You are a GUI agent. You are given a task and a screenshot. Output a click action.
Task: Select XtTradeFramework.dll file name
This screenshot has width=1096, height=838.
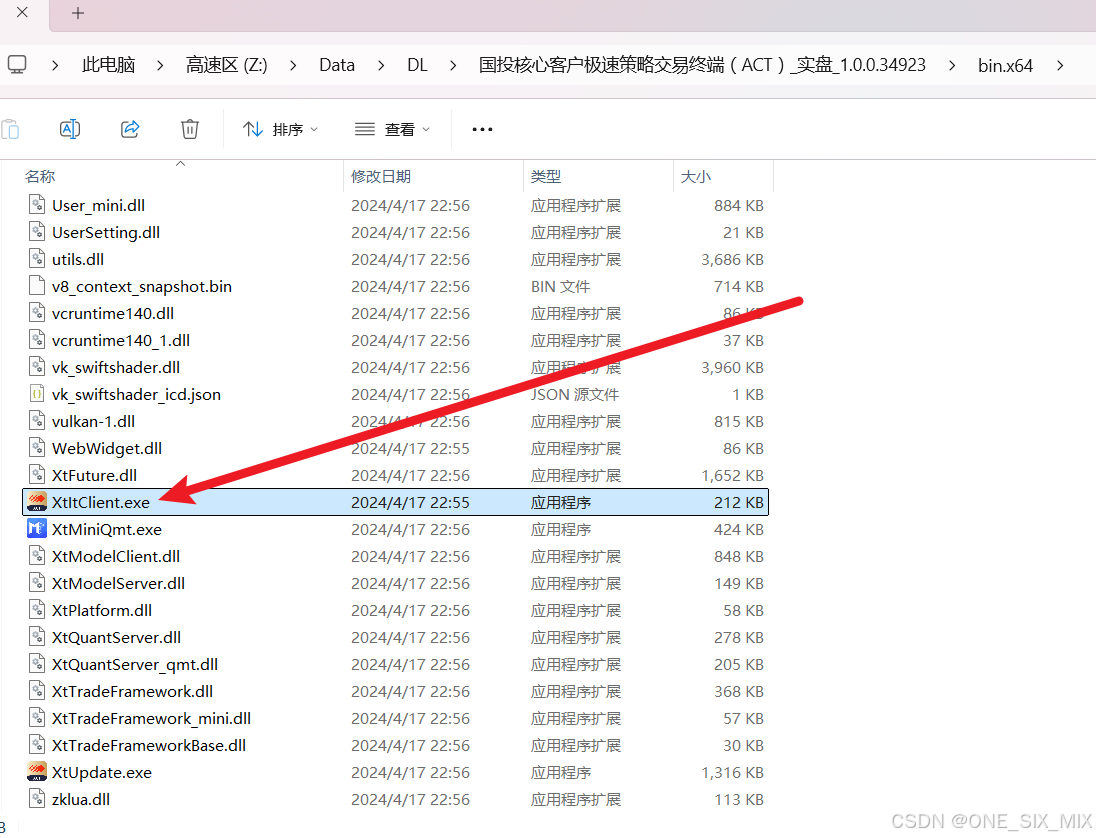[132, 691]
